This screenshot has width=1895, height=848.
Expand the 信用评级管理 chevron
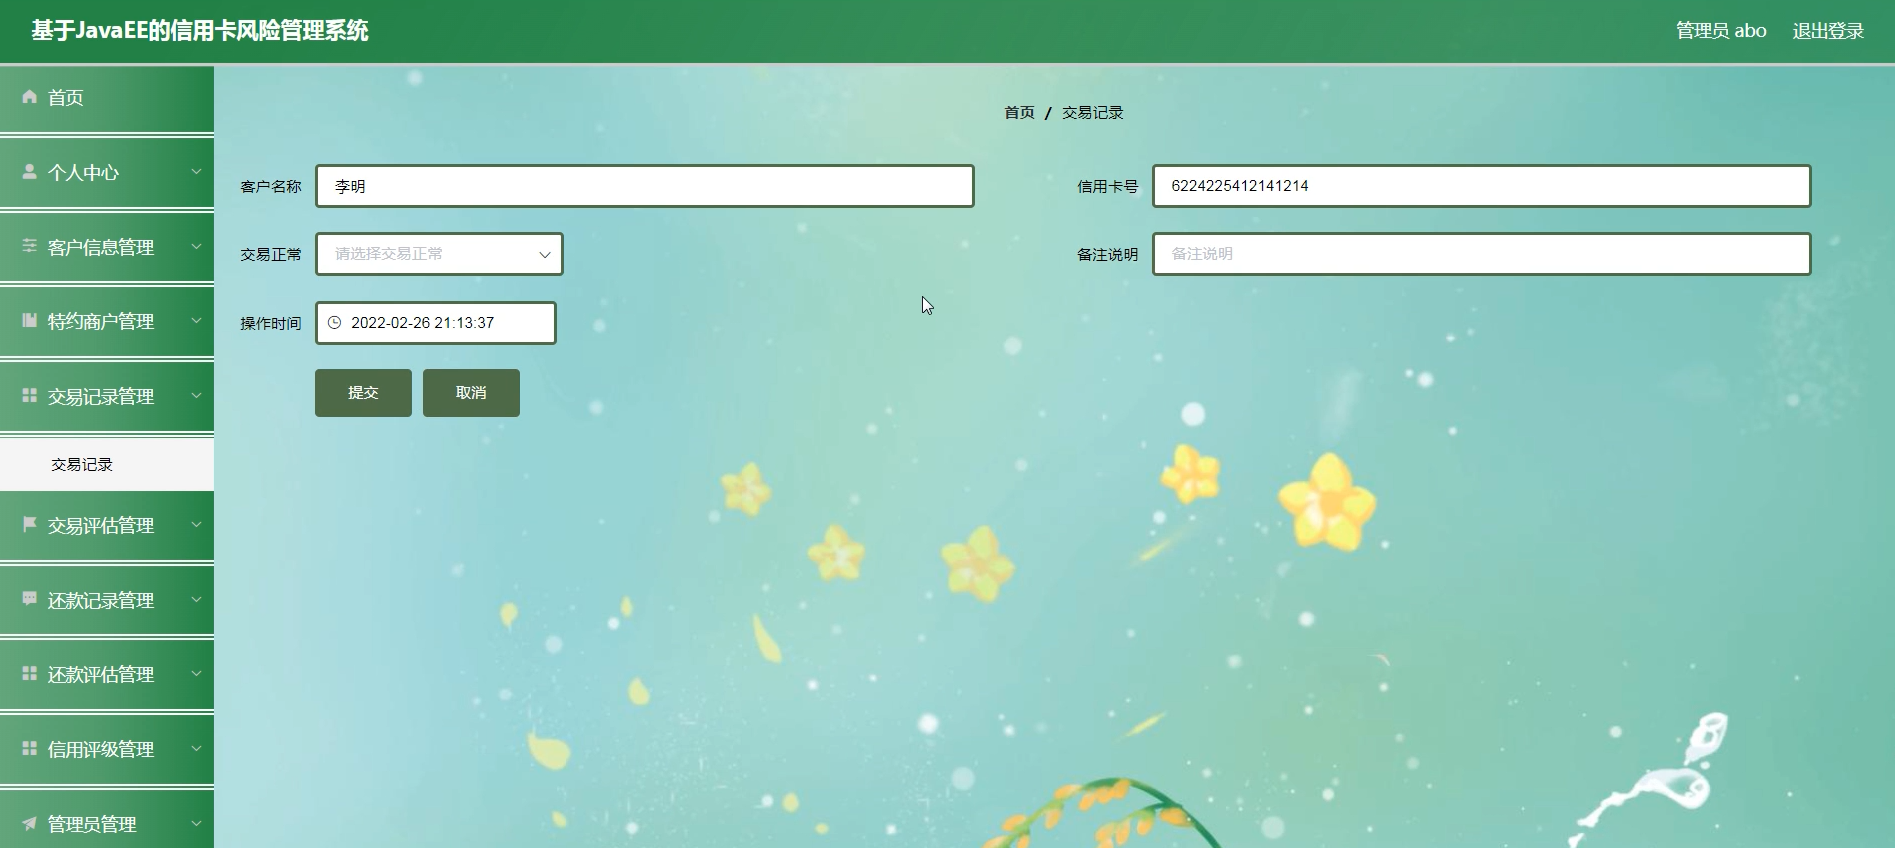(x=196, y=748)
